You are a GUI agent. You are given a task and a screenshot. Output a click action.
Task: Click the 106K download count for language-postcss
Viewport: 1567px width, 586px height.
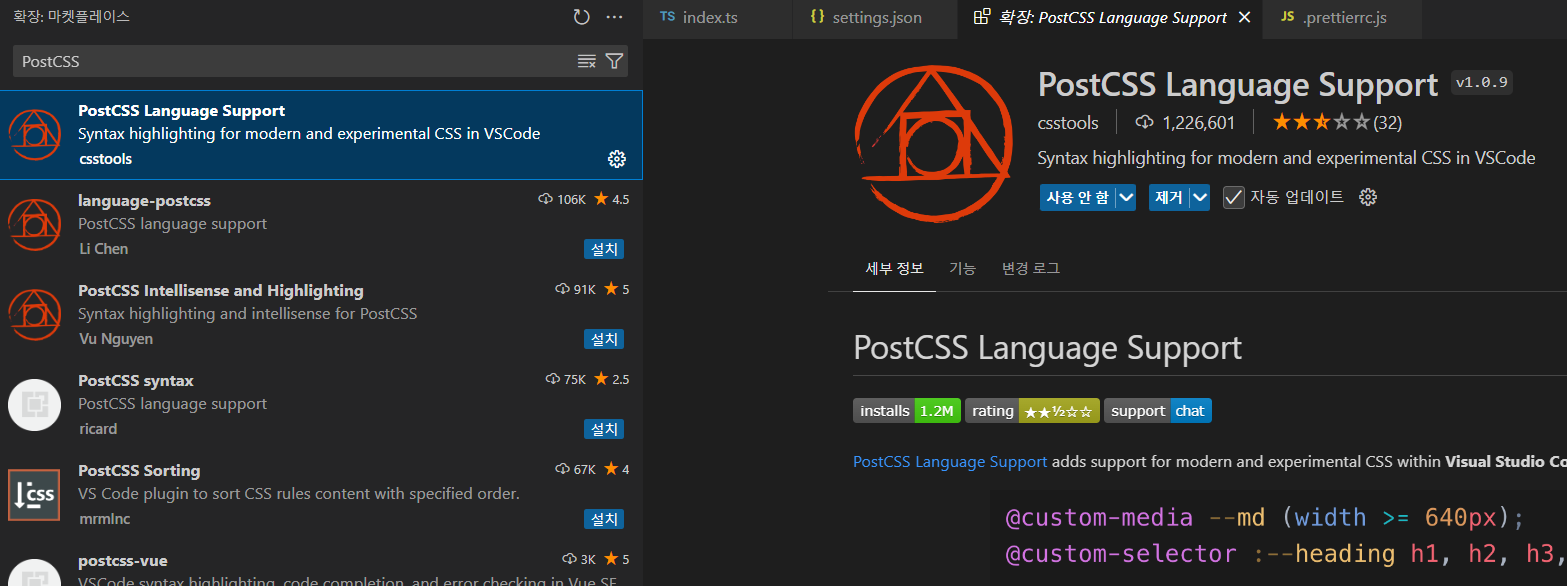point(571,199)
